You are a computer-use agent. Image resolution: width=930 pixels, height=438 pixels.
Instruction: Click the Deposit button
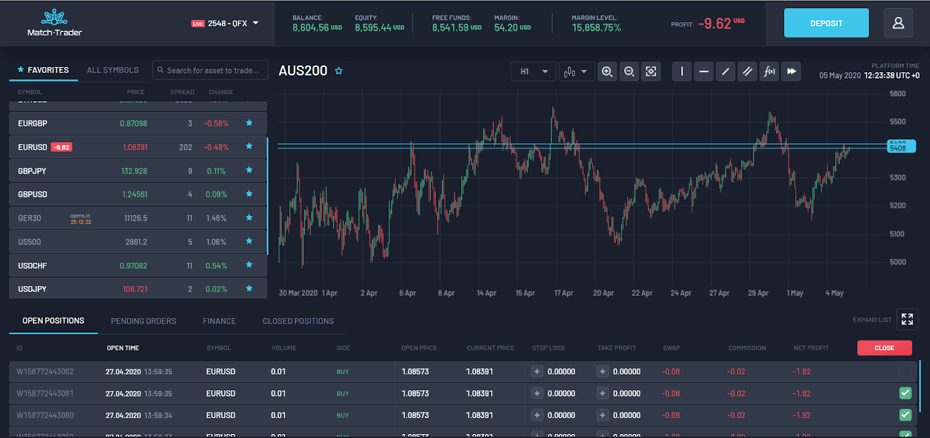point(826,23)
